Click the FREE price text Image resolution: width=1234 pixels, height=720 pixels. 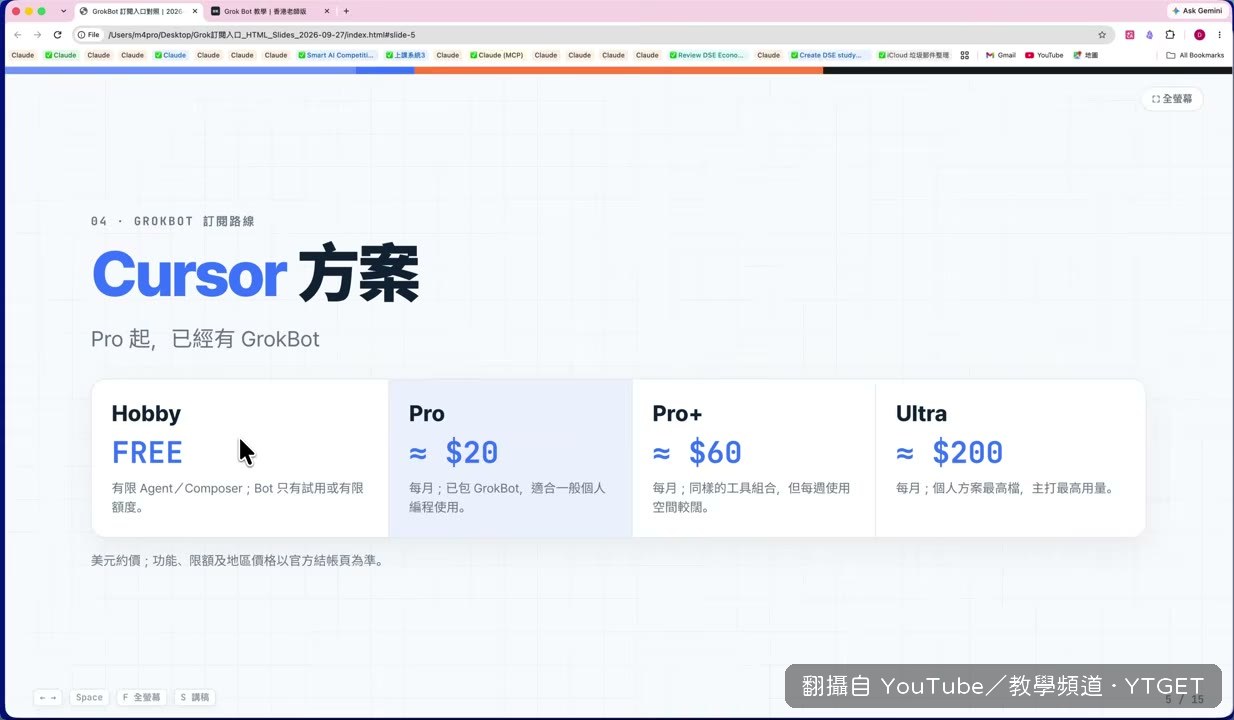click(147, 453)
